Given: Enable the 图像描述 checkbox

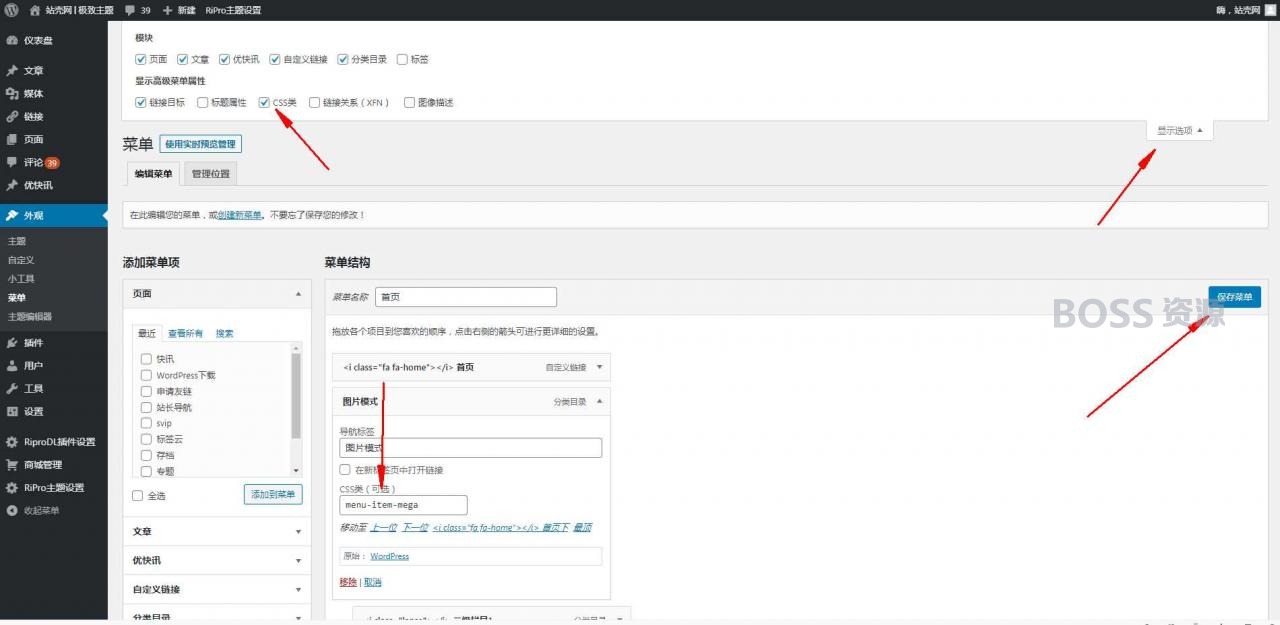Looking at the screenshot, I should pyautogui.click(x=409, y=102).
